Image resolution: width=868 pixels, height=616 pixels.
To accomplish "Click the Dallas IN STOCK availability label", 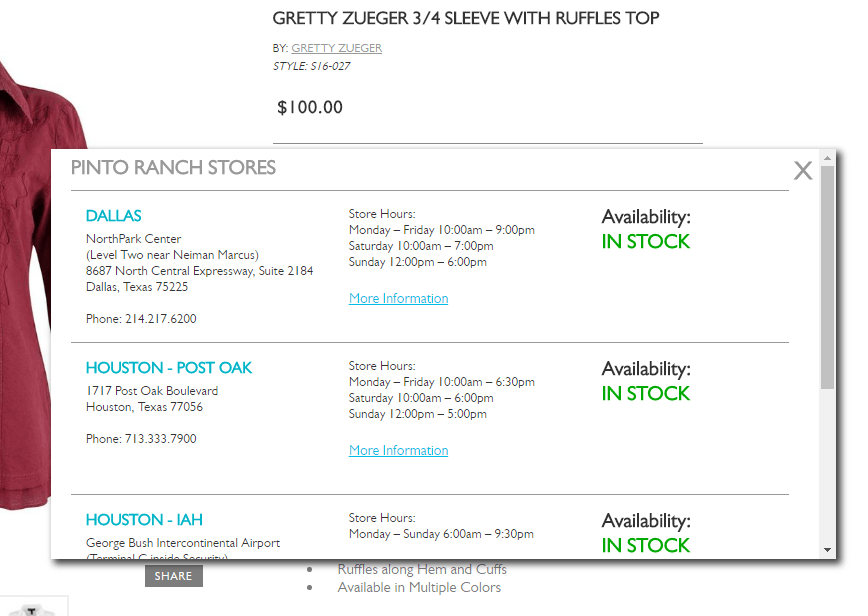I will point(645,242).
